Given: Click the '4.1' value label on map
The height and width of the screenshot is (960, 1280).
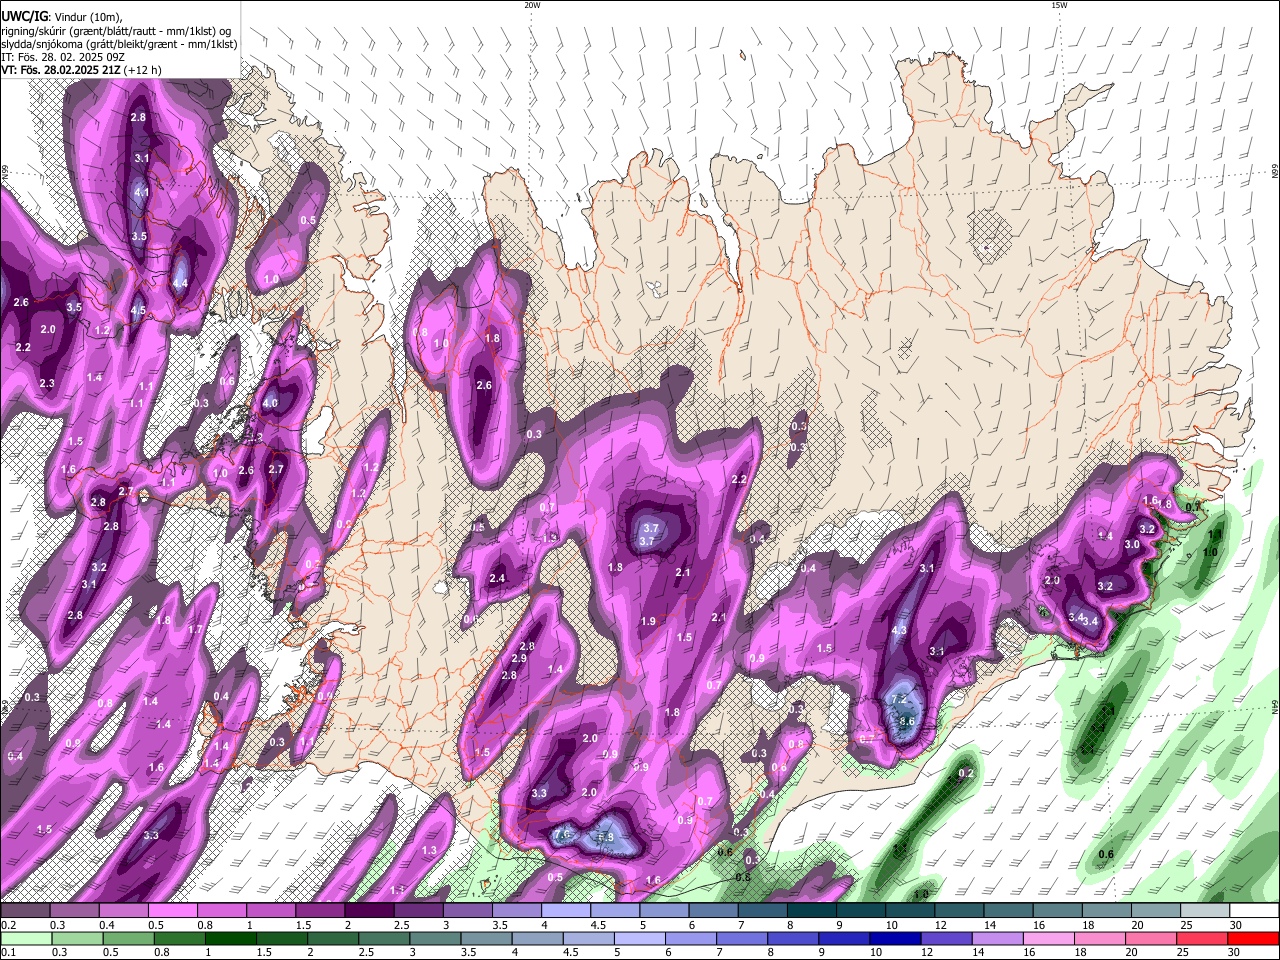Looking at the screenshot, I should click(x=142, y=192).
